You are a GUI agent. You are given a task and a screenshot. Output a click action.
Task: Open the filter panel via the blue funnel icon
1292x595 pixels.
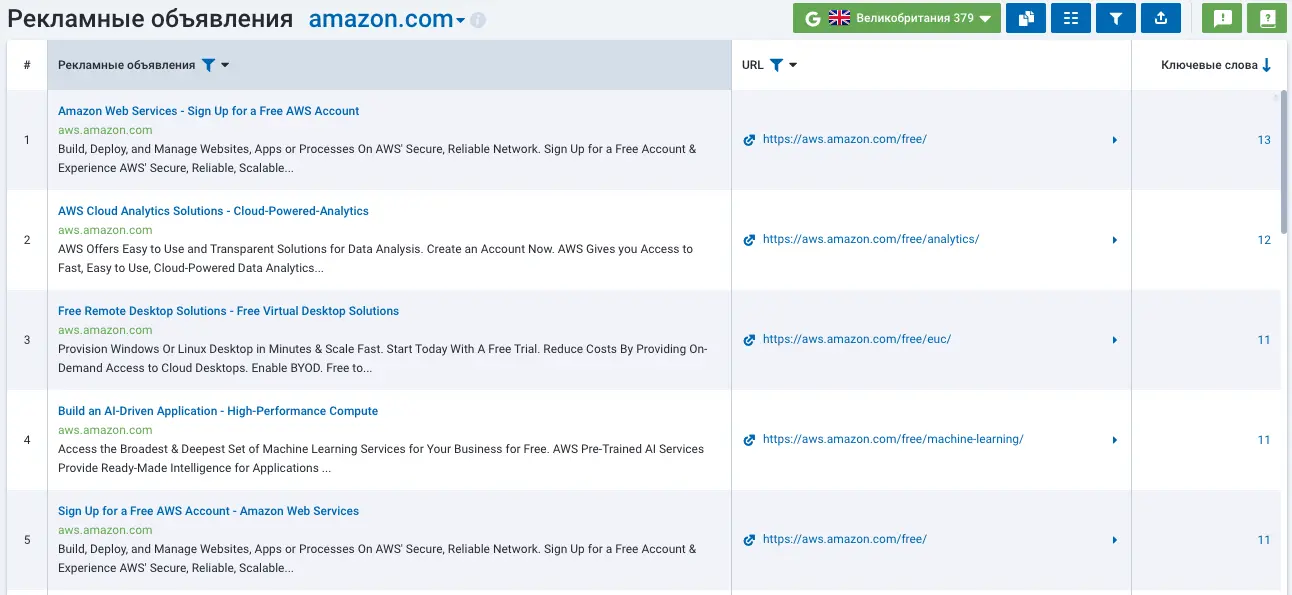(1115, 18)
